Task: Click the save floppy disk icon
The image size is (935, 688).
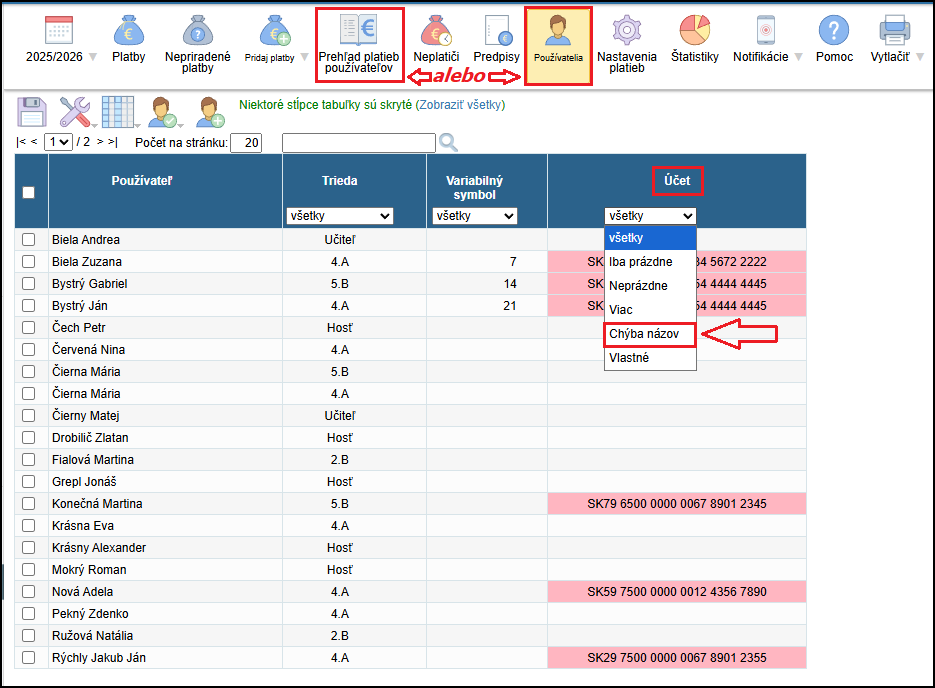Action: [x=32, y=111]
